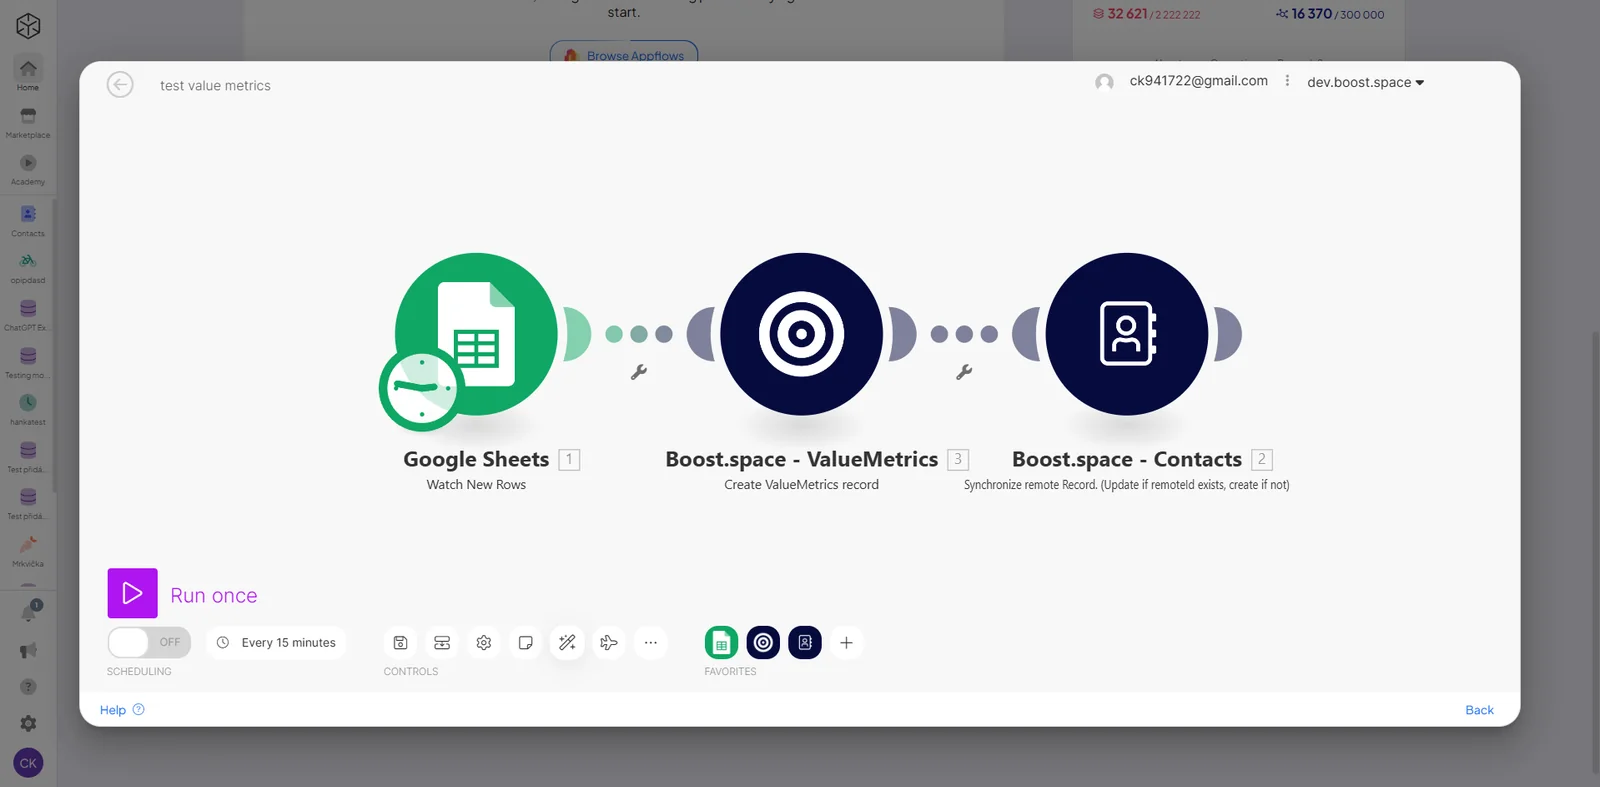The width and height of the screenshot is (1600, 787).
Task: Open notifications bell in the sidebar
Action: point(28,612)
